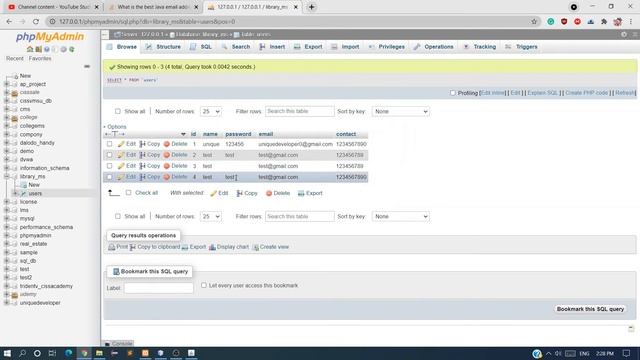Open the users table in sidebar
Viewport: 640px width, 360px height.
tap(35, 193)
